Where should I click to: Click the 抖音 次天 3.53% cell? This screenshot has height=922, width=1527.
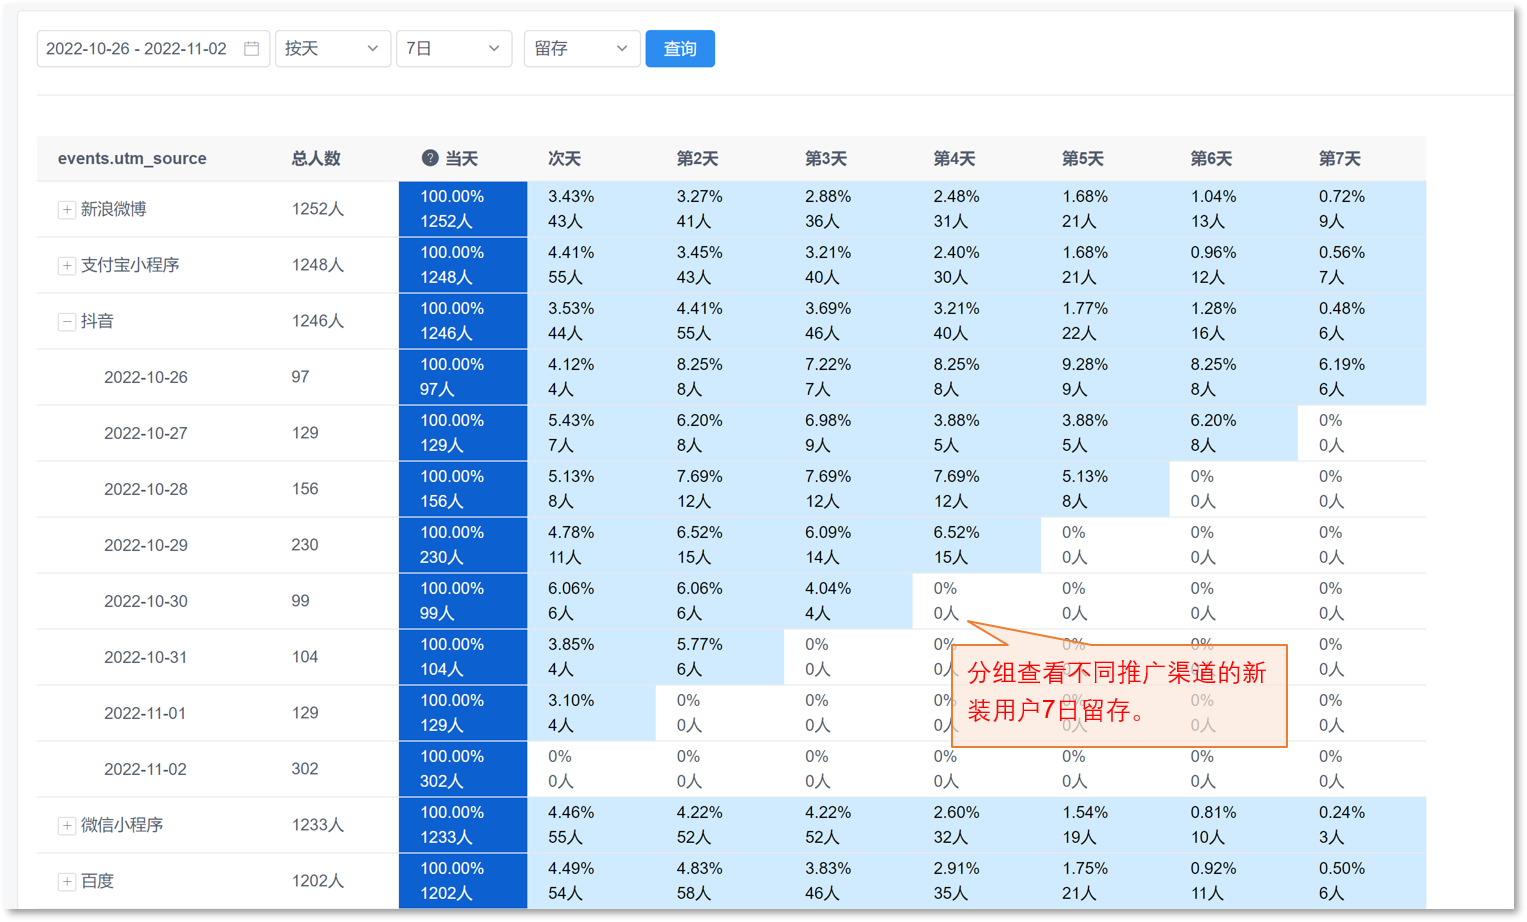(571, 320)
